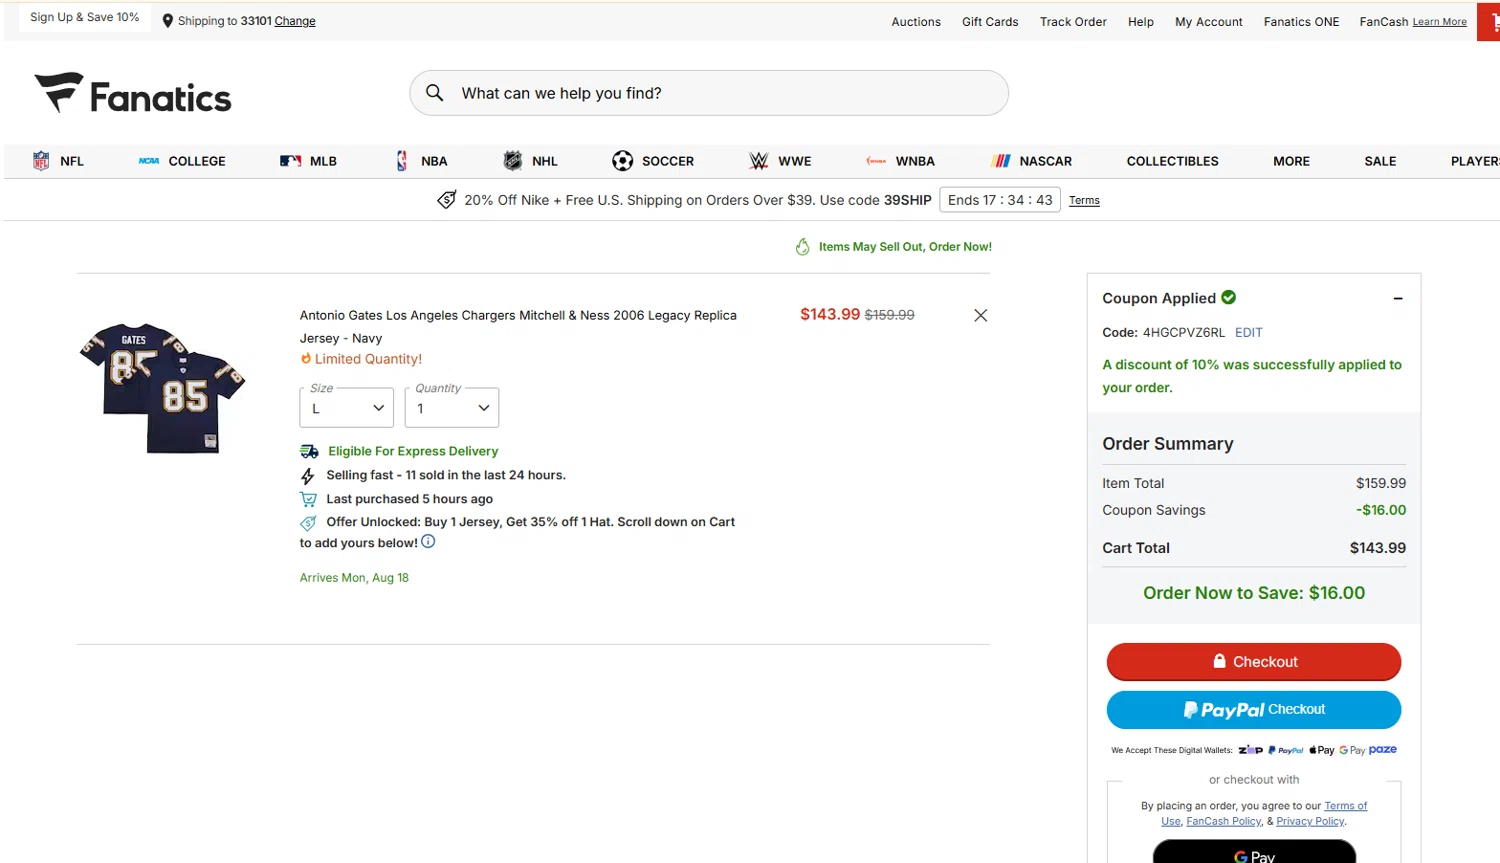Click the red Checkout button

(x=1254, y=662)
